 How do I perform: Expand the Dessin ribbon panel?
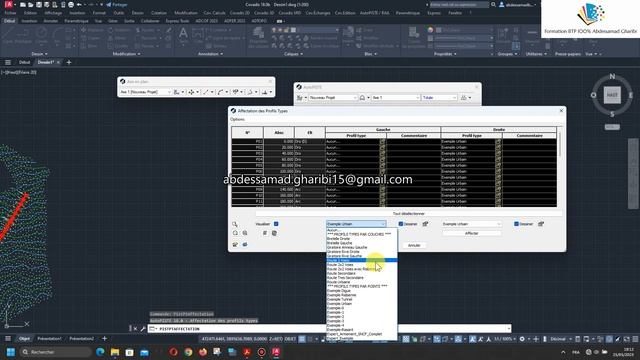40,54
